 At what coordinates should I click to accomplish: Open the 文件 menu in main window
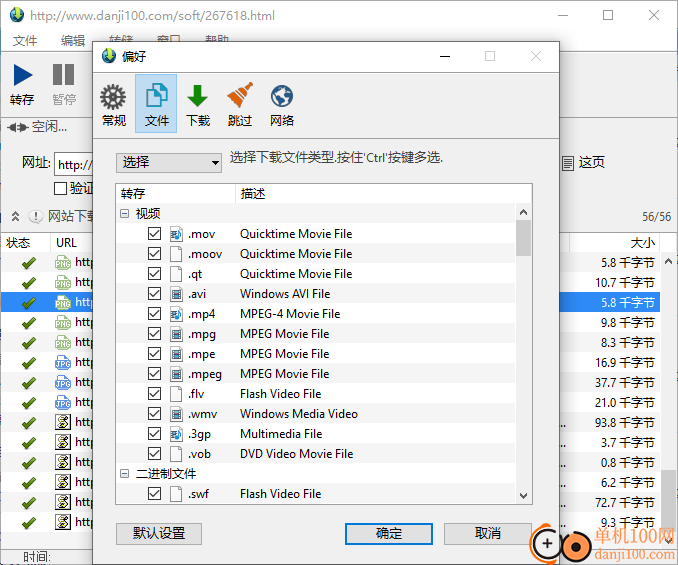pos(25,41)
